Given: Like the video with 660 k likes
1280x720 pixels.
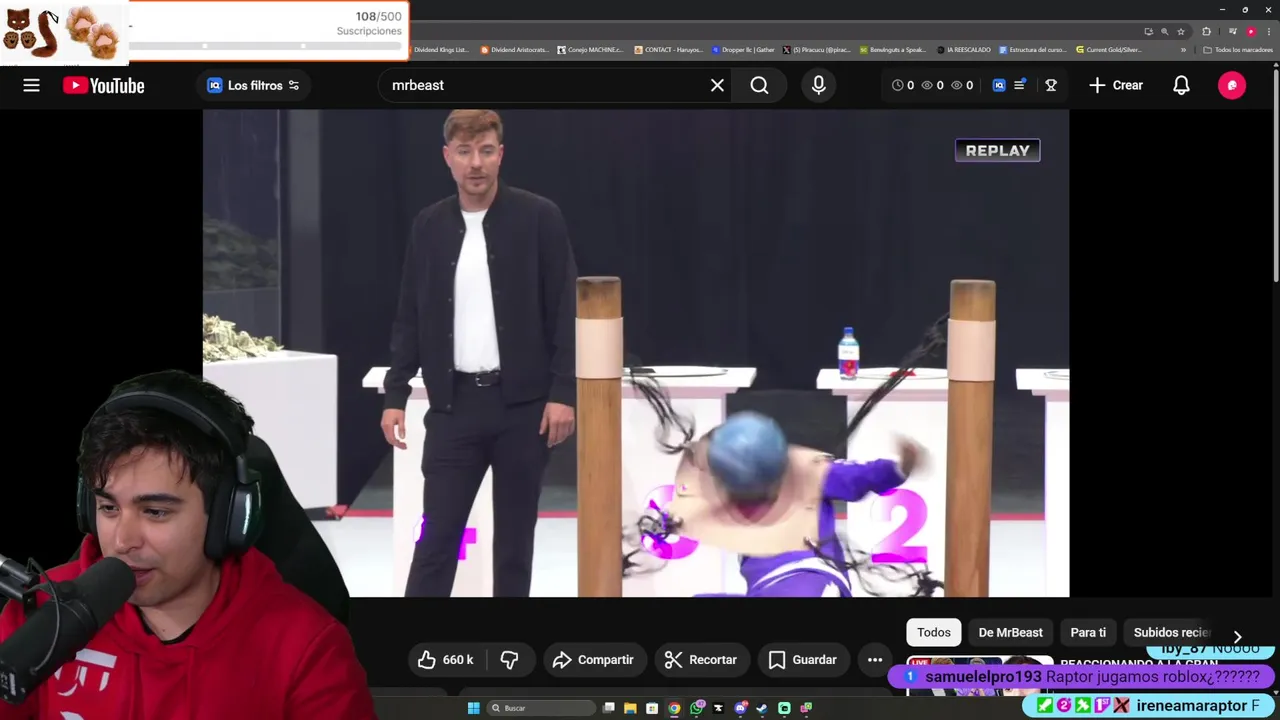Looking at the screenshot, I should (445, 660).
